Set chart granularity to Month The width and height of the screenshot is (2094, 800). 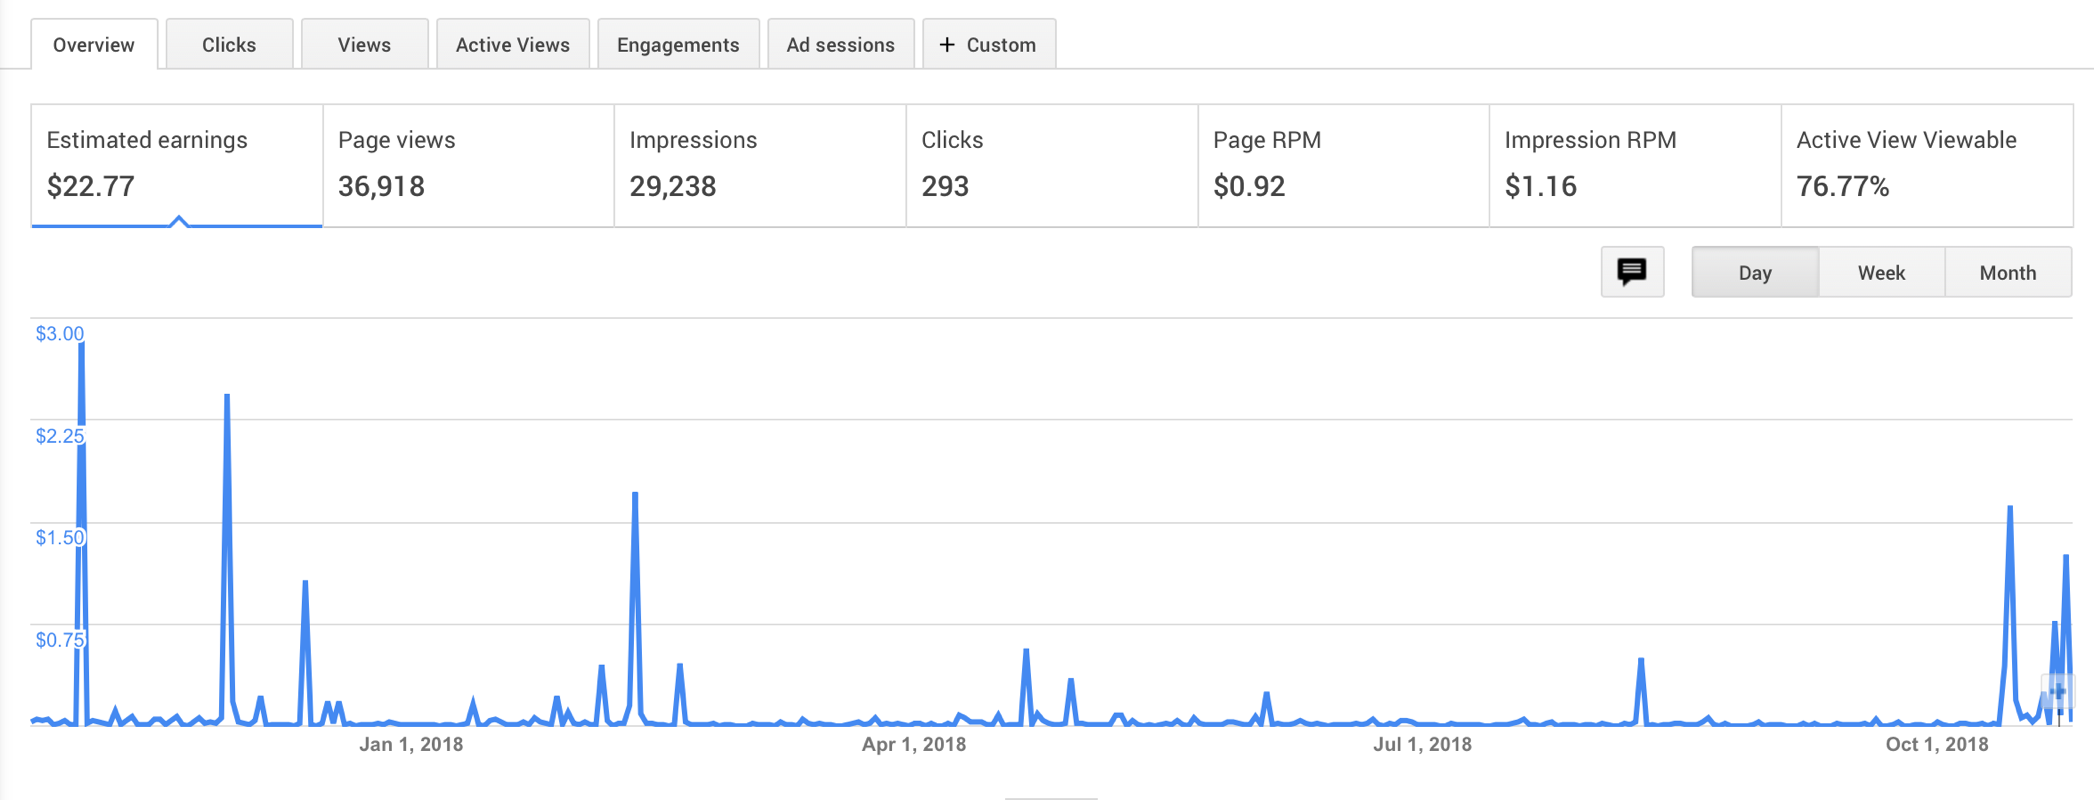click(x=2008, y=273)
